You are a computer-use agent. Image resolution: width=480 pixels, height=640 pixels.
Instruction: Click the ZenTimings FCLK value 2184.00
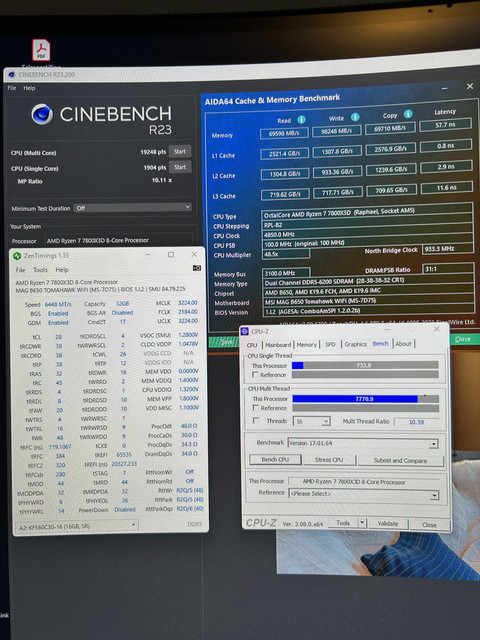[x=188, y=311]
